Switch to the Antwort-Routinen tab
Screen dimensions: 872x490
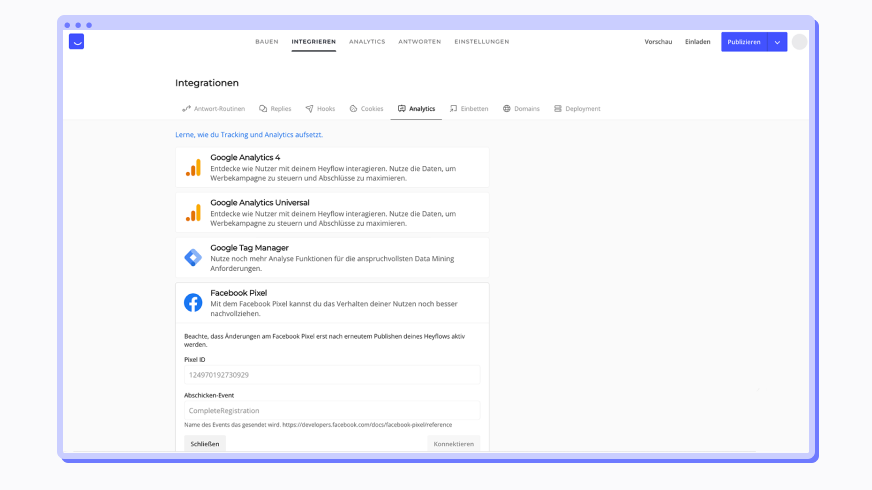tap(214, 108)
